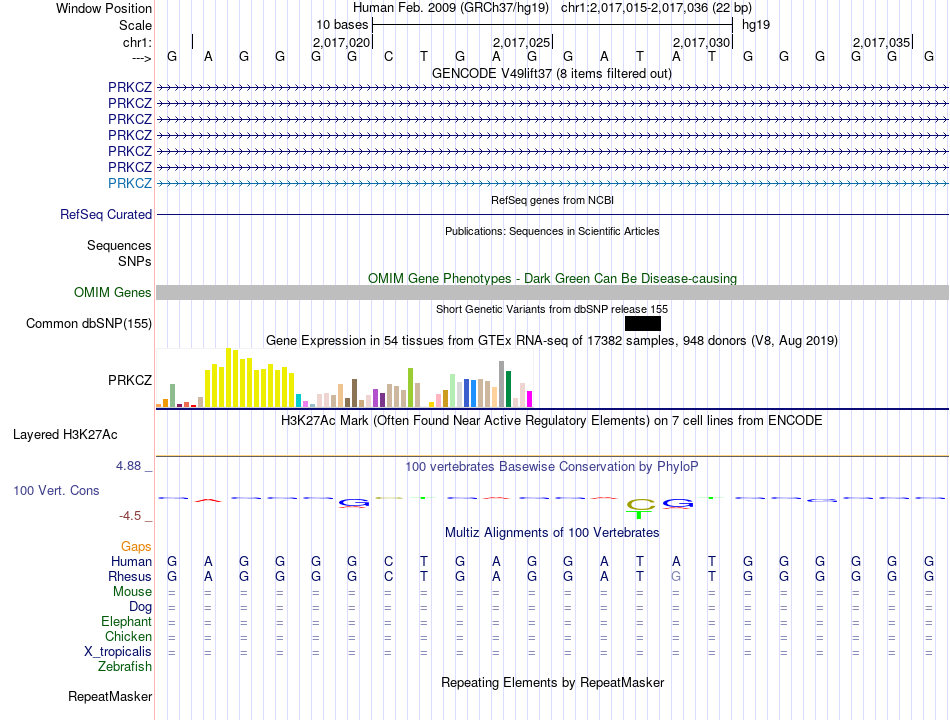Click the Layered H3K27Ac label
Viewport: 950px width, 720px height.
coord(65,435)
